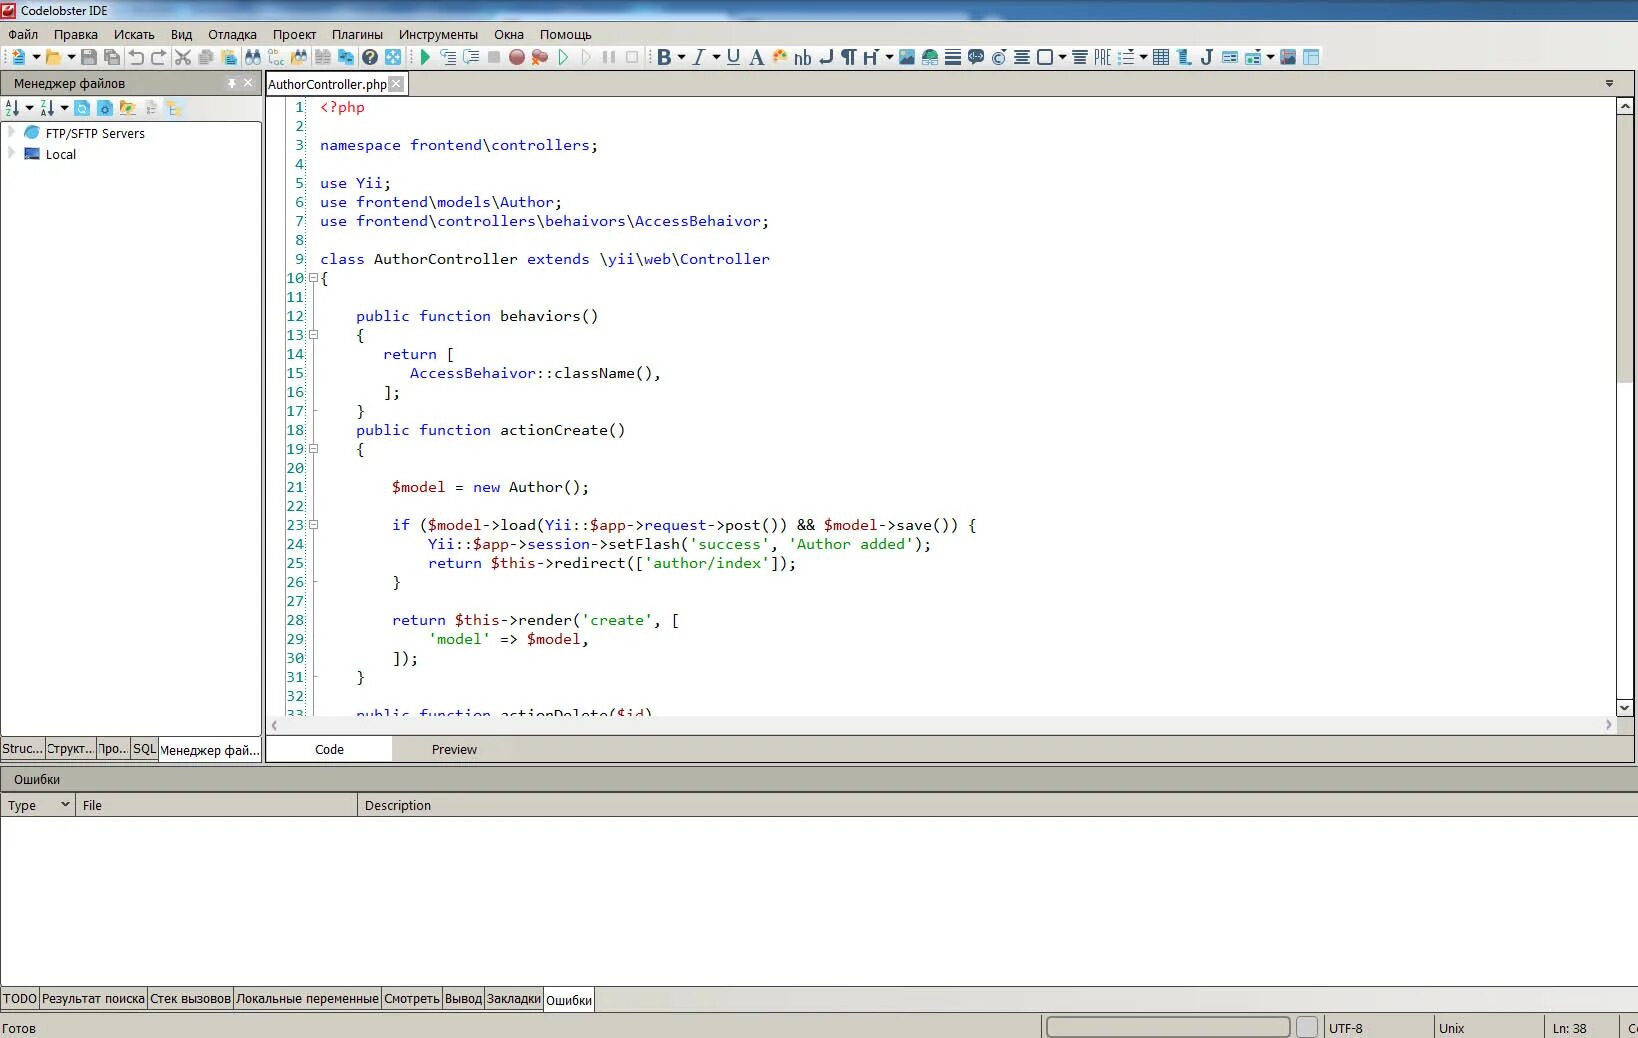Open the Плагины menu

click(357, 34)
